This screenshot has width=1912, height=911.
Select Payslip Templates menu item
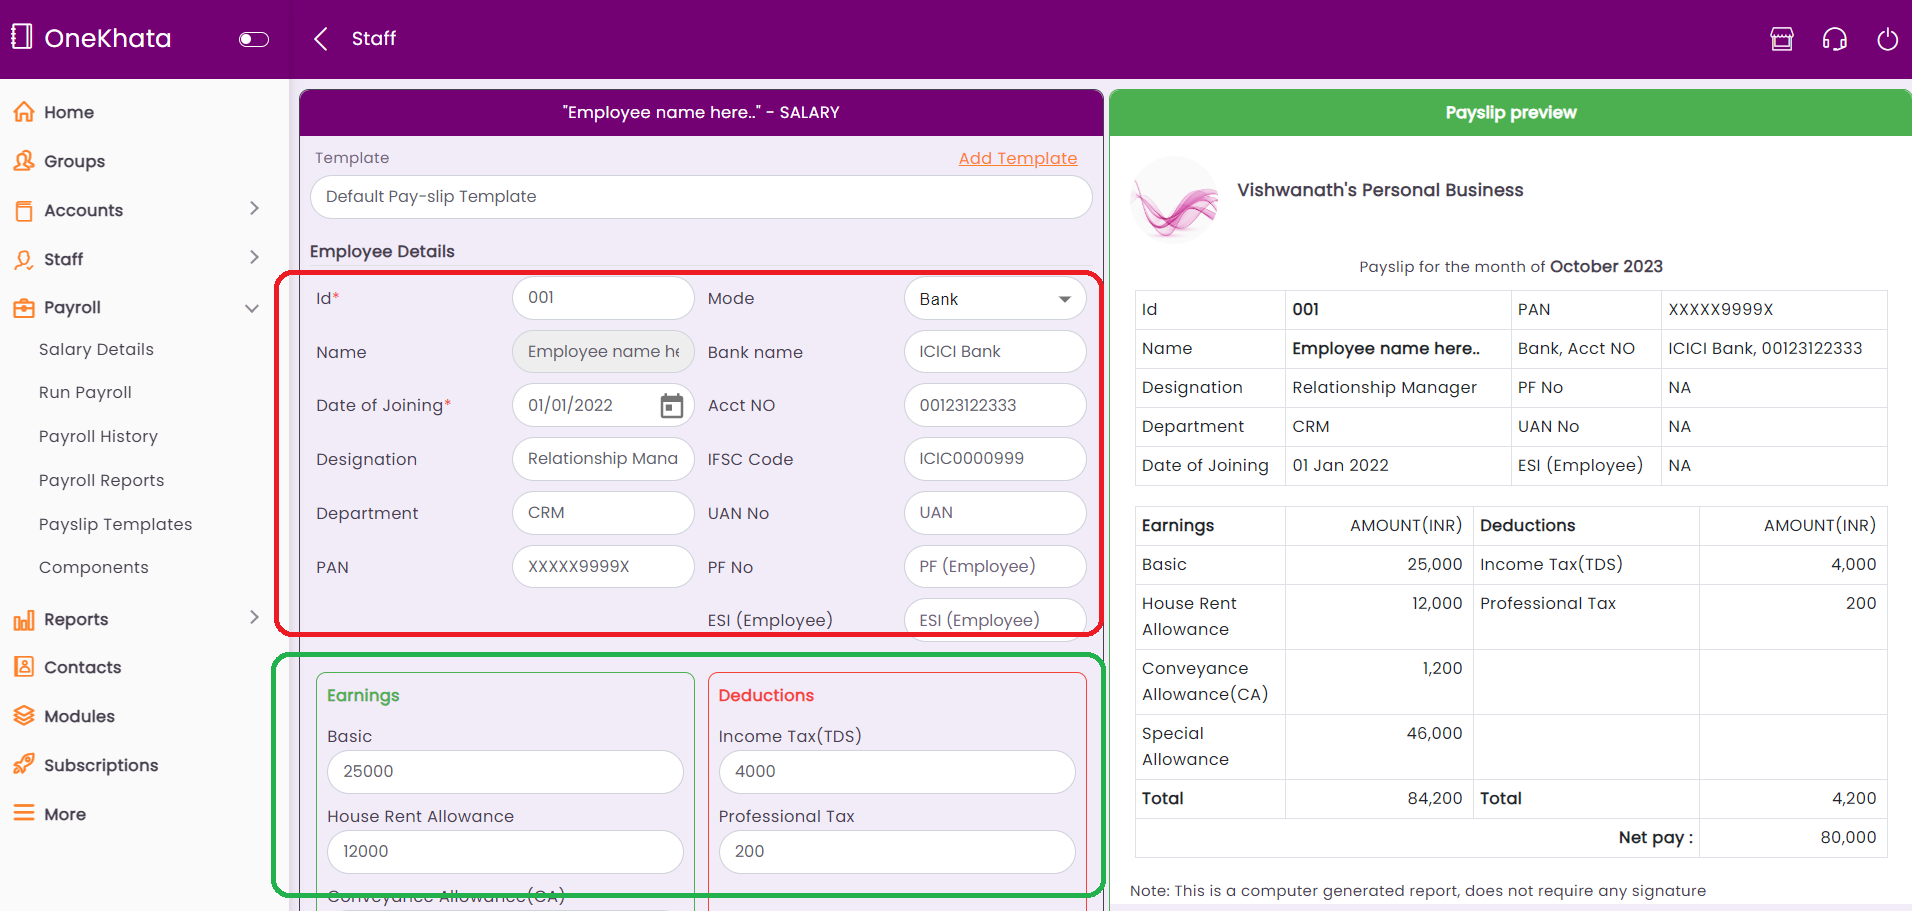click(x=115, y=524)
